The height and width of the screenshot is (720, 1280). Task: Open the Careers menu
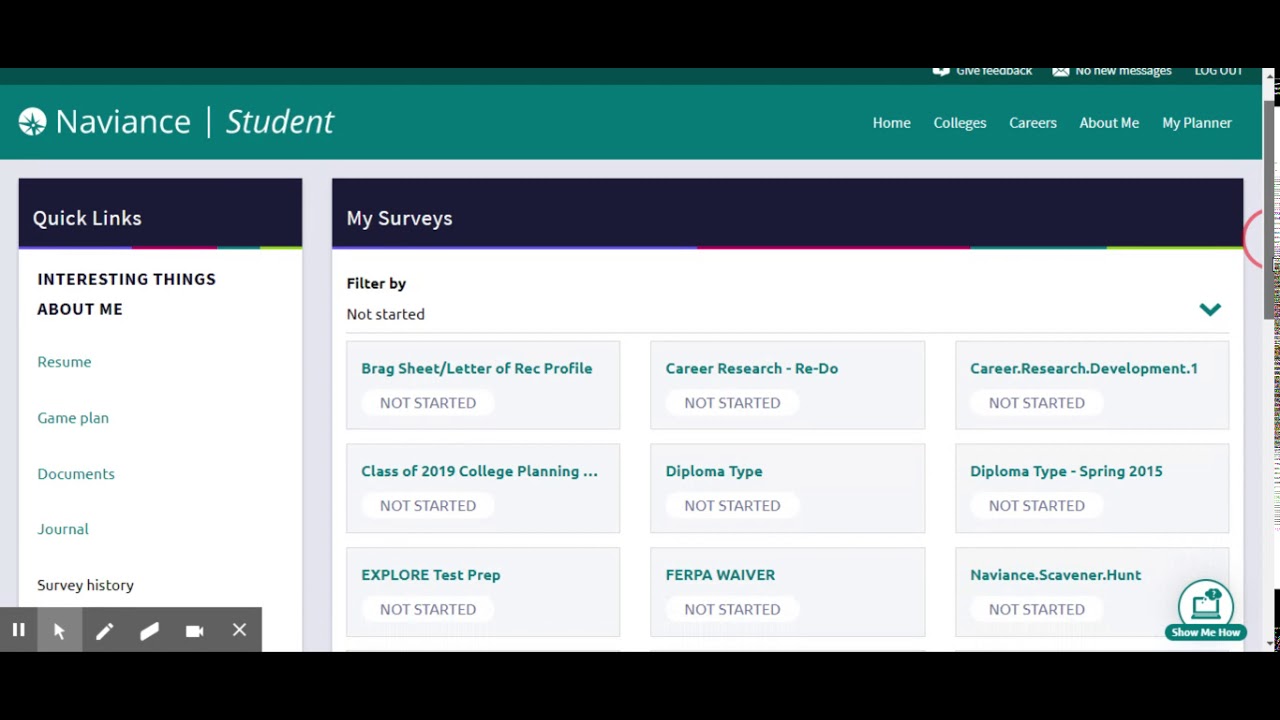[1032, 123]
